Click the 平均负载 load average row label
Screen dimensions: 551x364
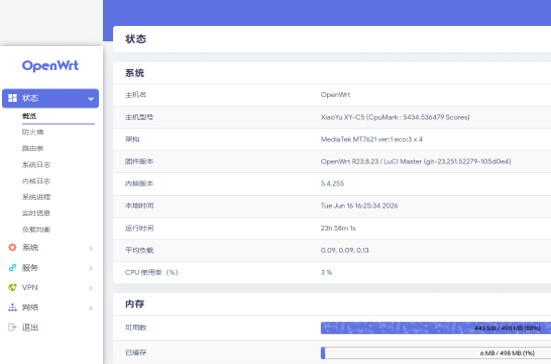(139, 250)
